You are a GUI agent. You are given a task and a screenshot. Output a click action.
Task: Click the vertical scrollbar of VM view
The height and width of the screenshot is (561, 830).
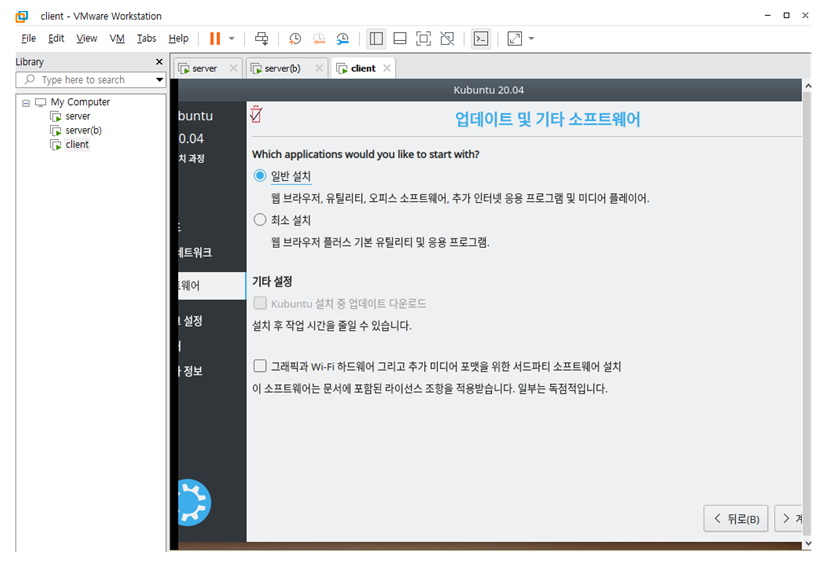point(807,312)
